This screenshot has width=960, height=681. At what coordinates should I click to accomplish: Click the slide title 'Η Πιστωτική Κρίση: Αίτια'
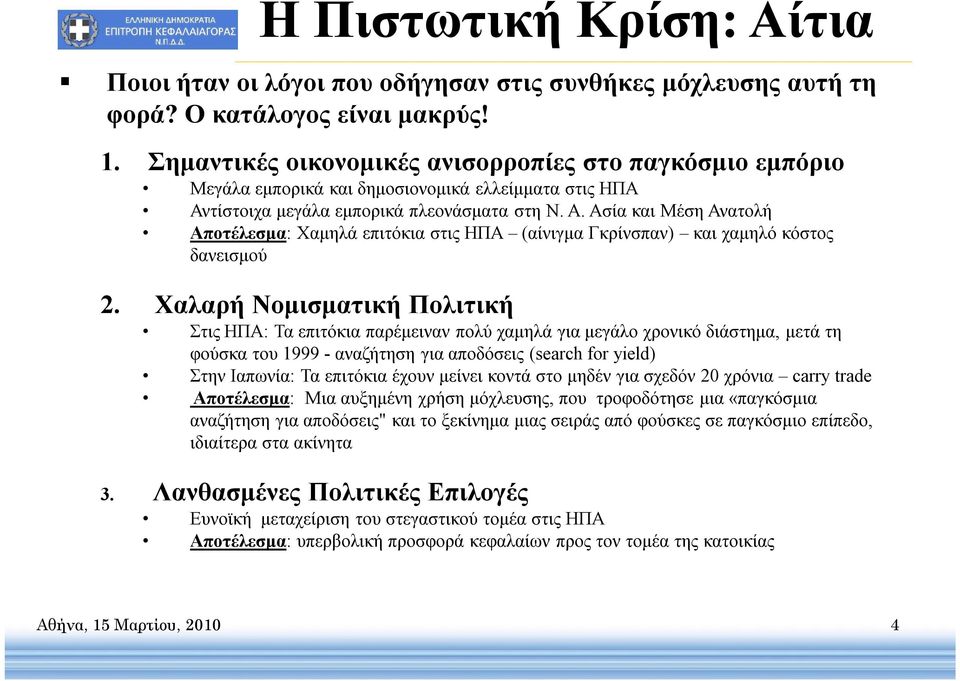pyautogui.click(x=566, y=23)
